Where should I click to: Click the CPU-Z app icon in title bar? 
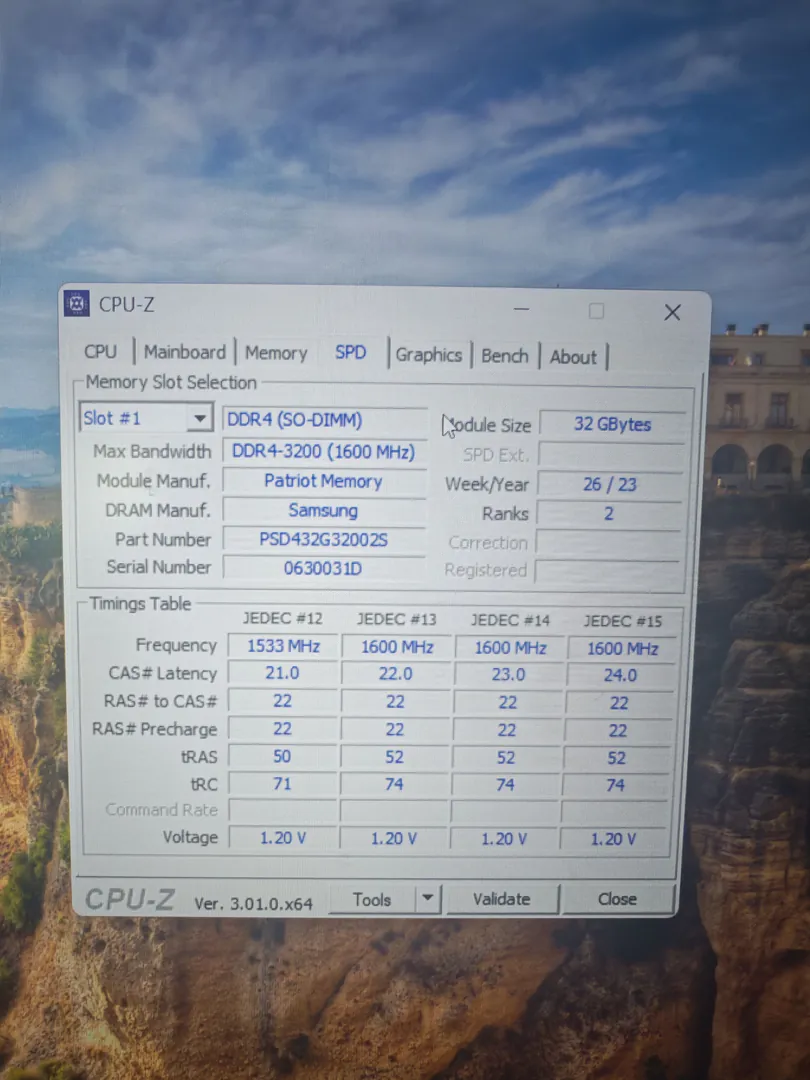coord(76,303)
